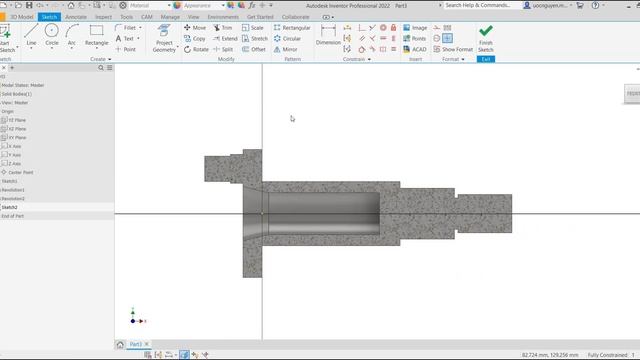Switch to the View tab
Screen dimensions: 640x360
point(193,17)
